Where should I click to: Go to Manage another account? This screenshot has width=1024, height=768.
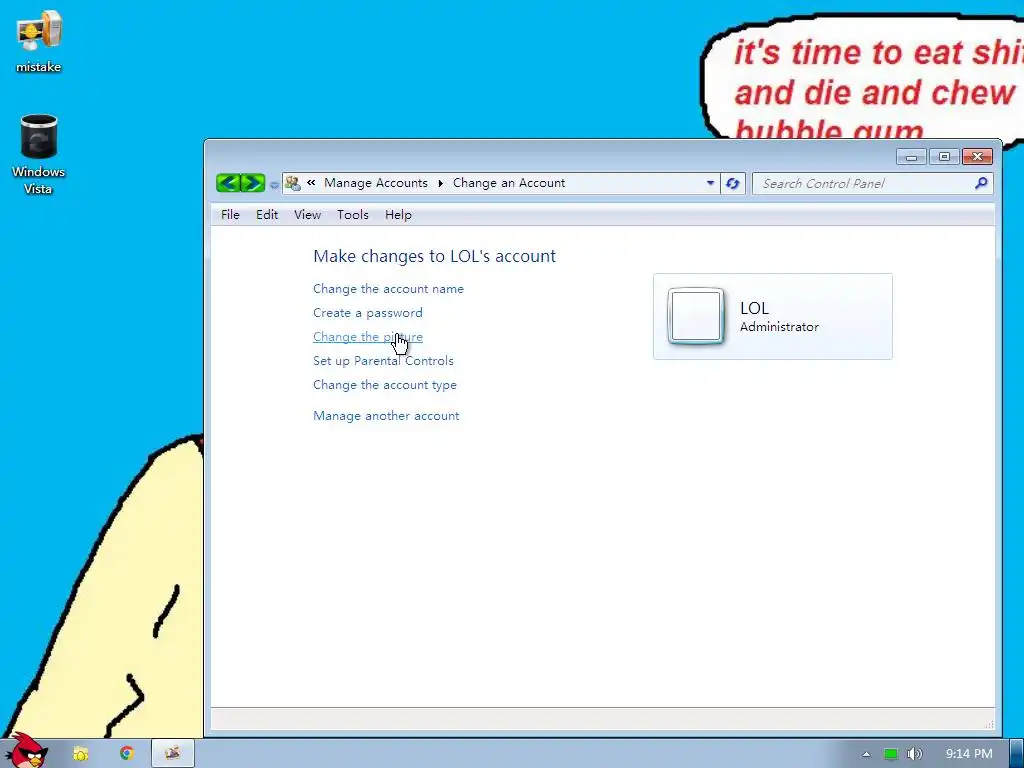click(x=386, y=416)
